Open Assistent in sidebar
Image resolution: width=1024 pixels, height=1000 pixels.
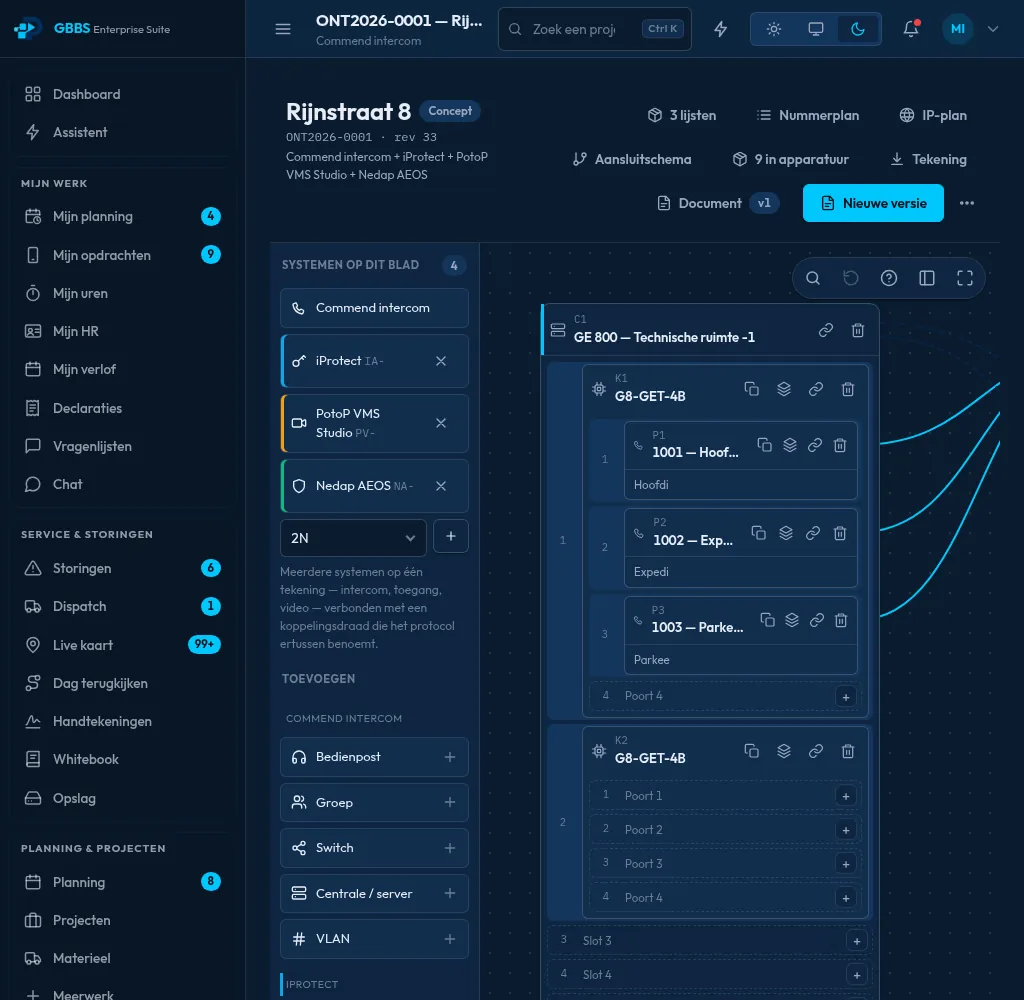click(123, 132)
